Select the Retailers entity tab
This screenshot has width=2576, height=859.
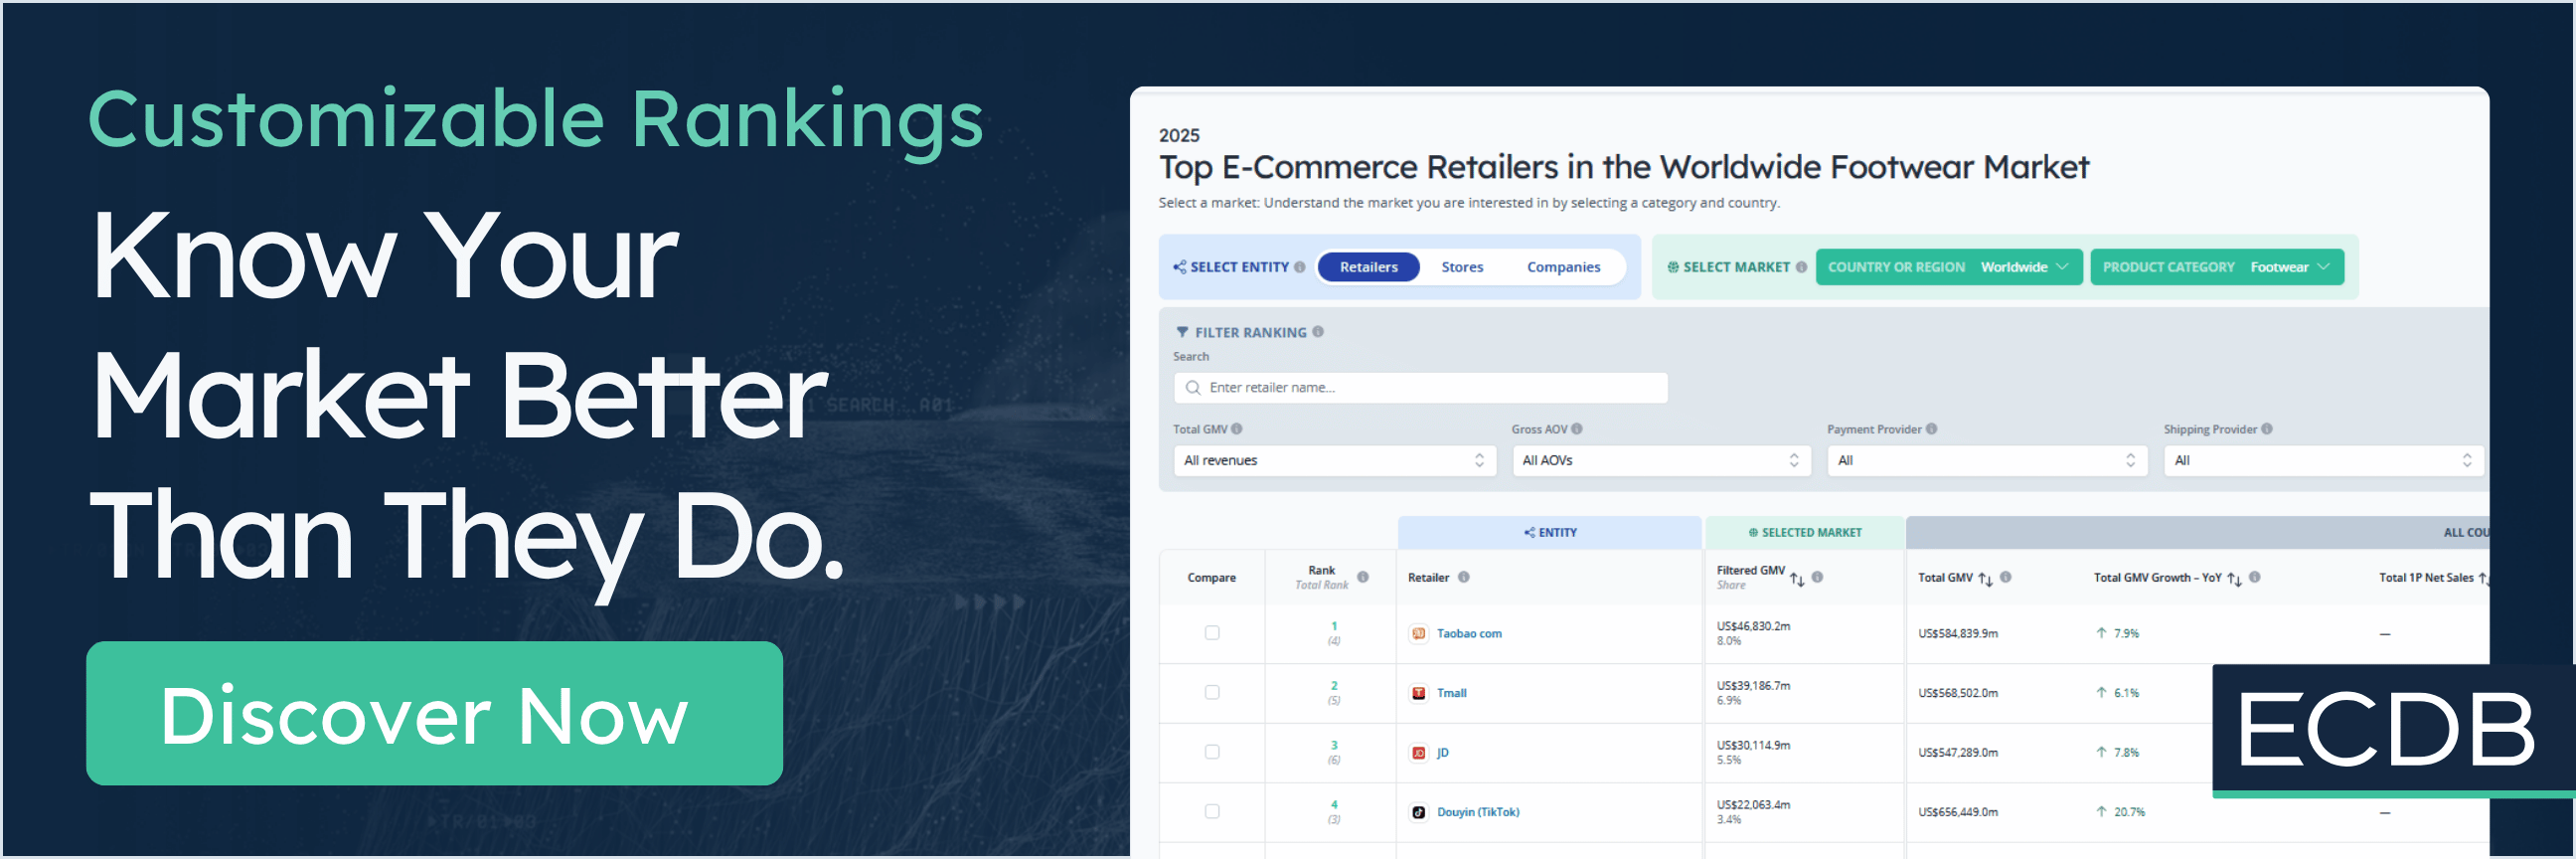1368,267
